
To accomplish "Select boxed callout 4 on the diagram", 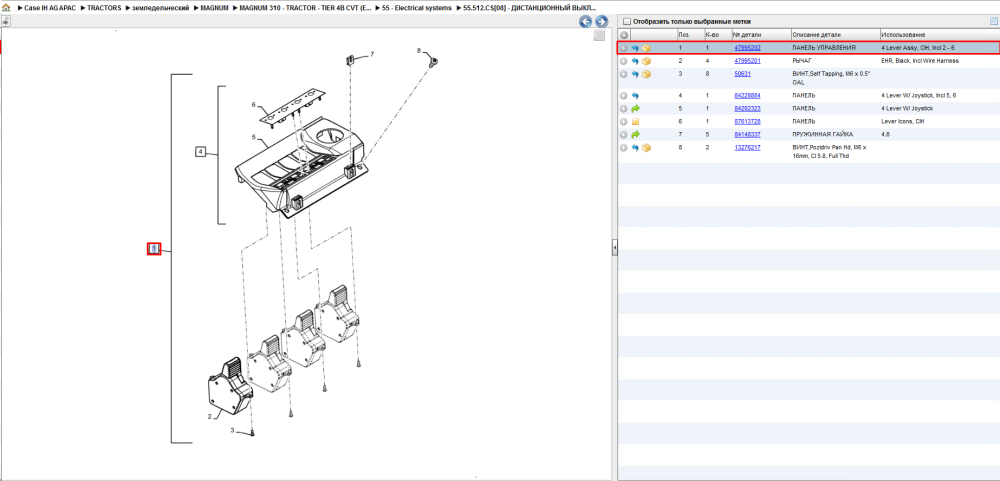I will tap(200, 152).
